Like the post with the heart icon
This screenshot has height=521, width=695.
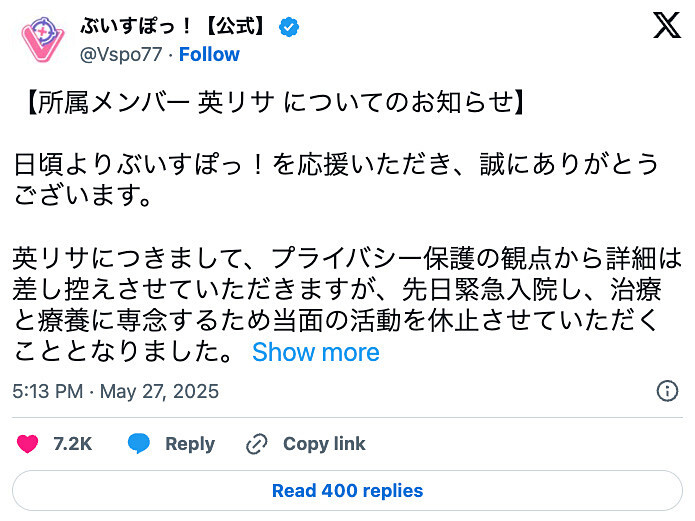[28, 444]
